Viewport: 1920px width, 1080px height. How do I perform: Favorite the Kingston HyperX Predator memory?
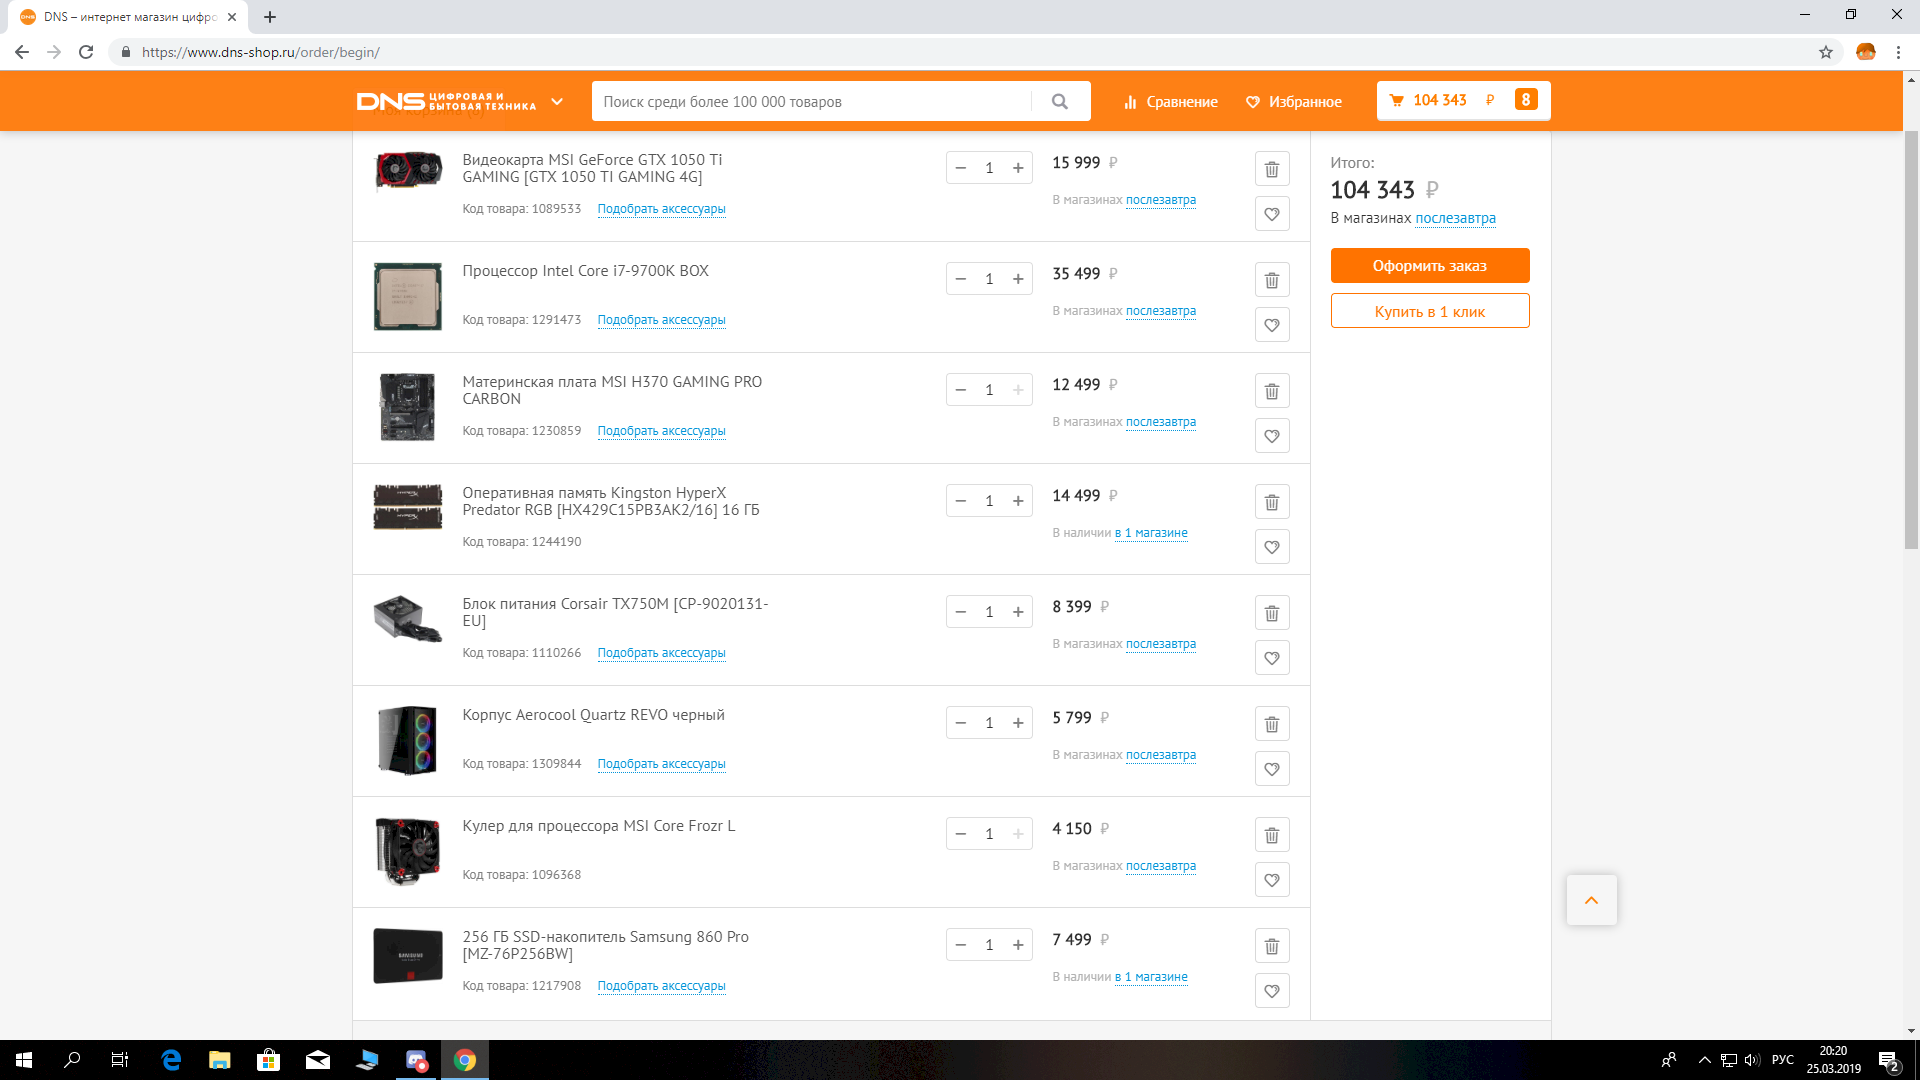(x=1272, y=547)
